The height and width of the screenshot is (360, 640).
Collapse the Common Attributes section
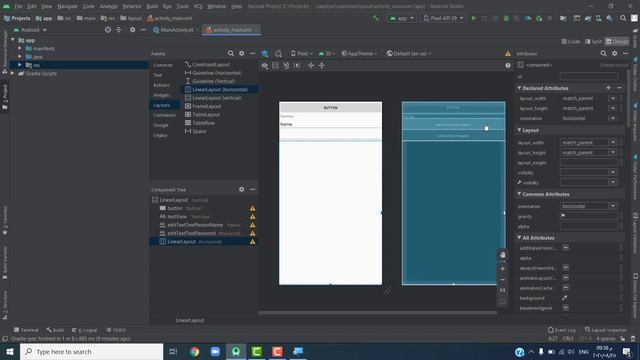(519, 194)
